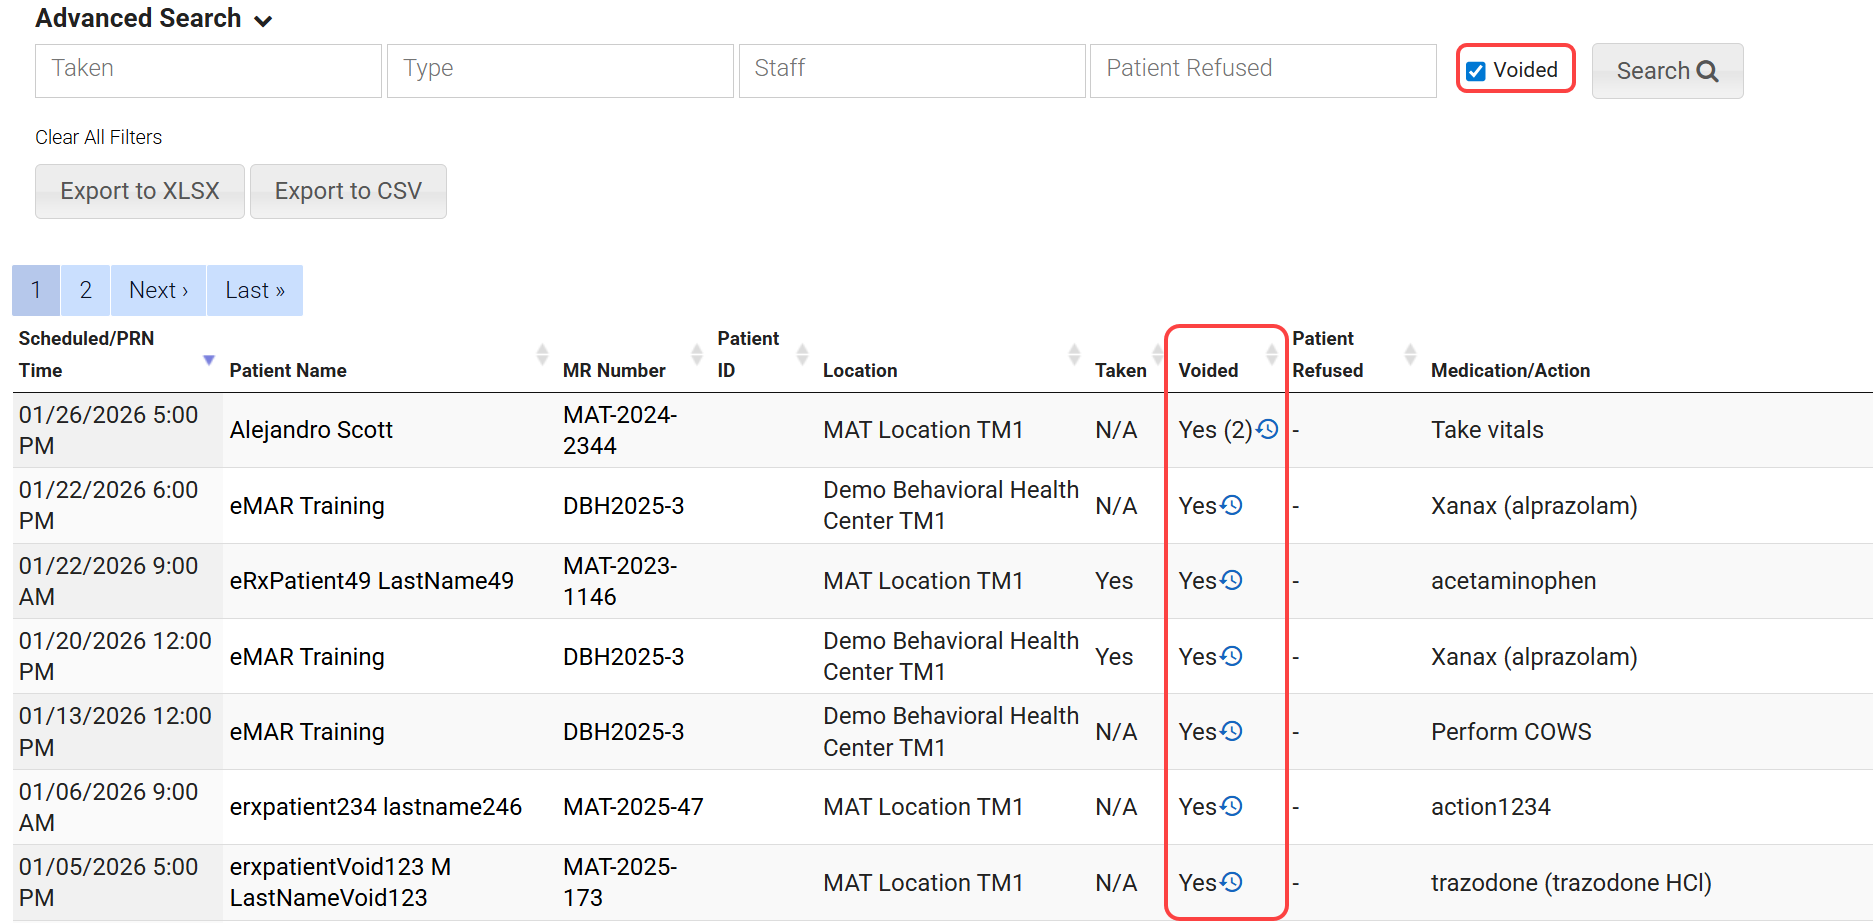Viewport: 1873px width, 923px height.
Task: Open the Patient Refused filter dropdown
Action: tap(1262, 70)
